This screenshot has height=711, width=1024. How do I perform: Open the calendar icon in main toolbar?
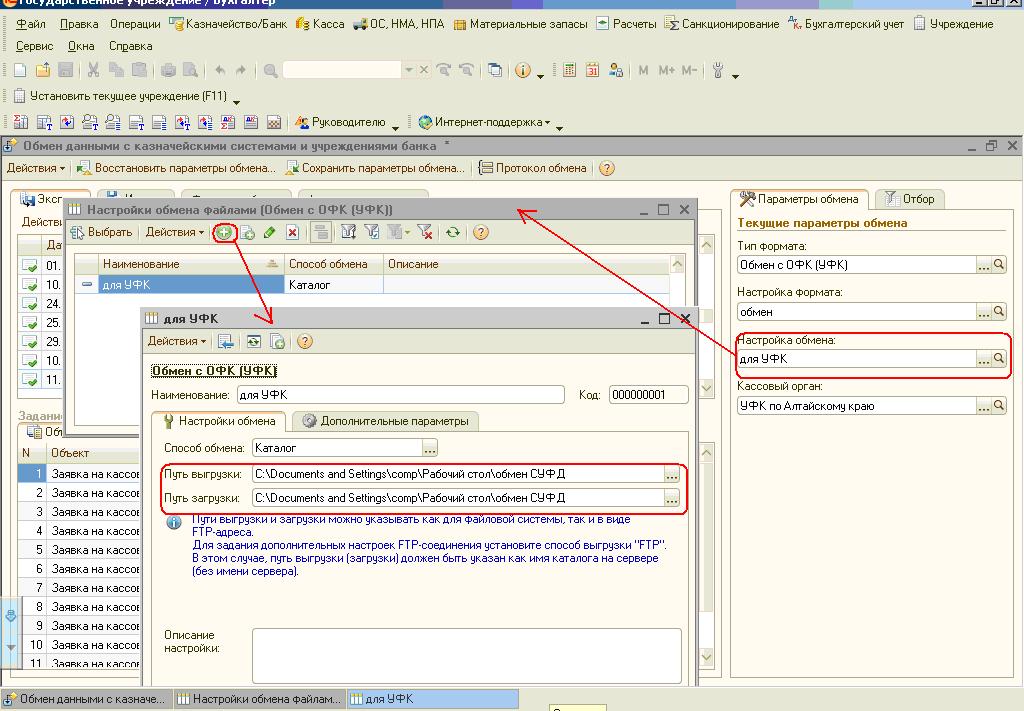[592, 70]
